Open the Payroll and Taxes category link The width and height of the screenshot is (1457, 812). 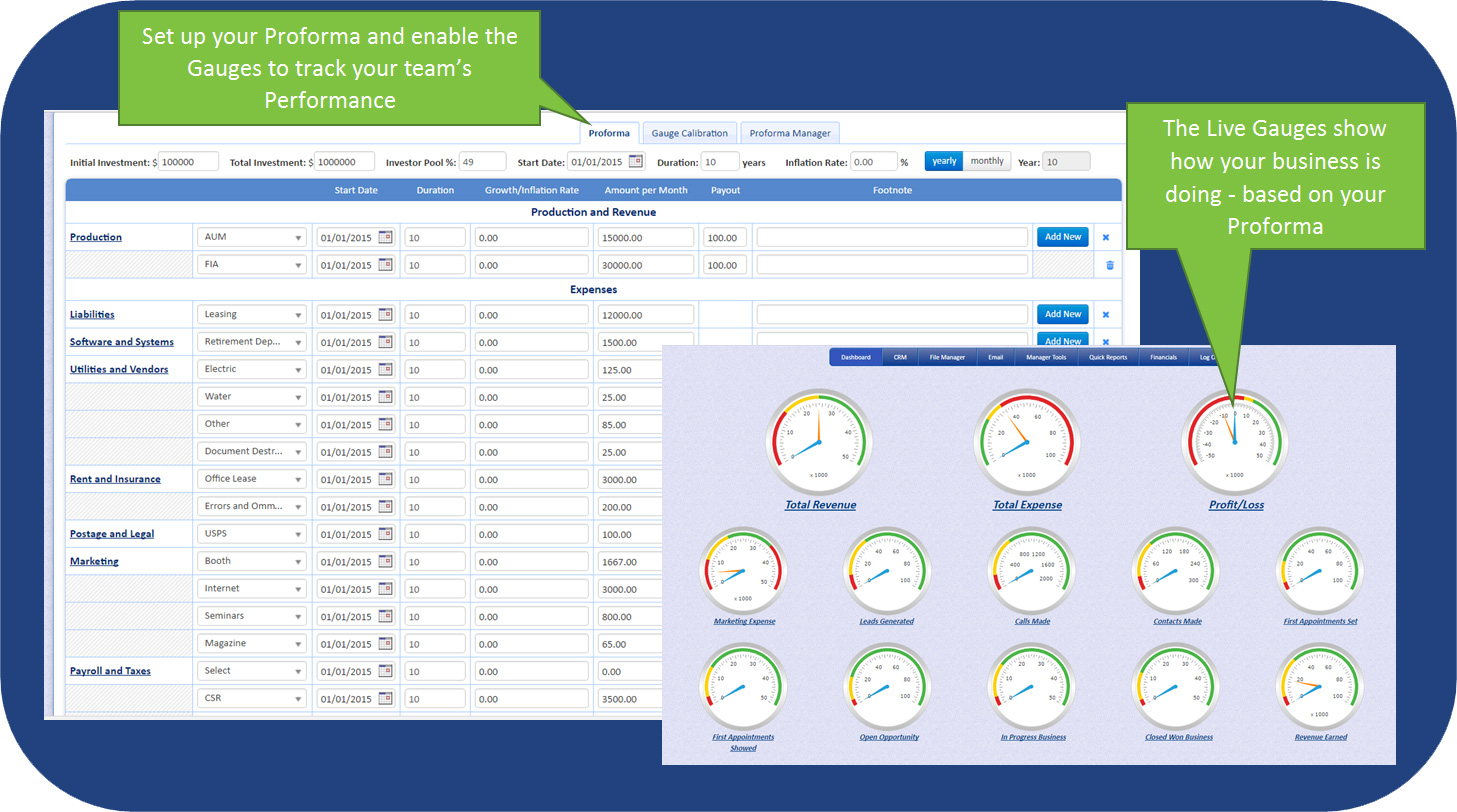[110, 671]
